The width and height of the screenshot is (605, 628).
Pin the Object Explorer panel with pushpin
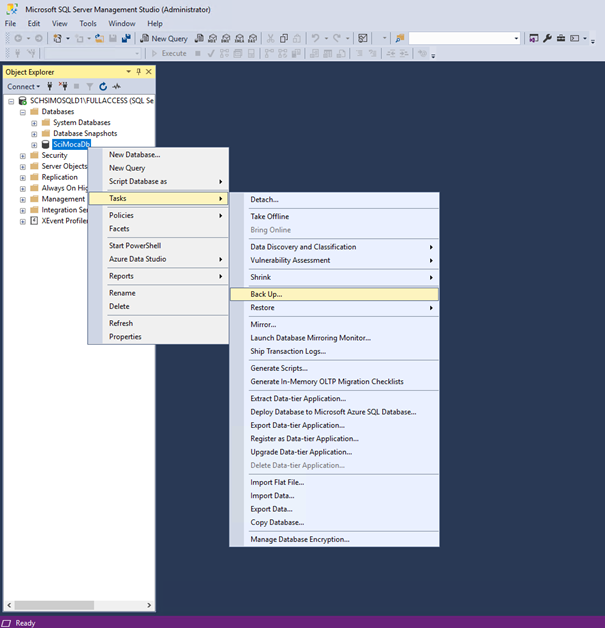[139, 72]
